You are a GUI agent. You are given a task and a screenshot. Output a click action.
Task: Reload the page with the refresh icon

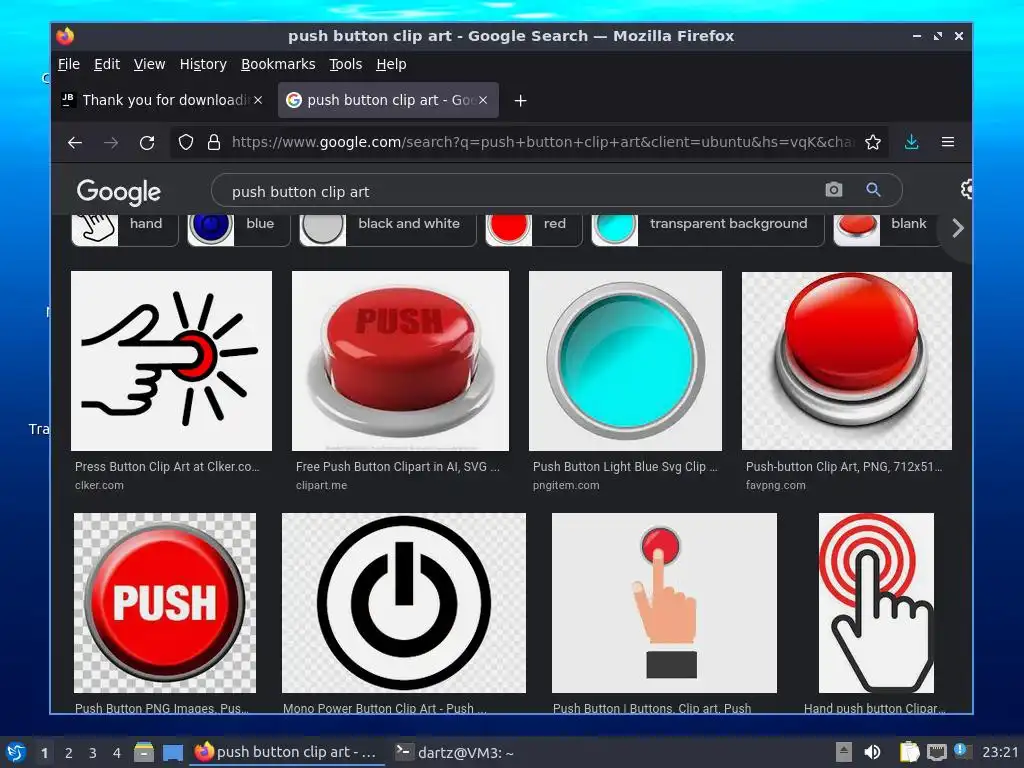(x=147, y=142)
